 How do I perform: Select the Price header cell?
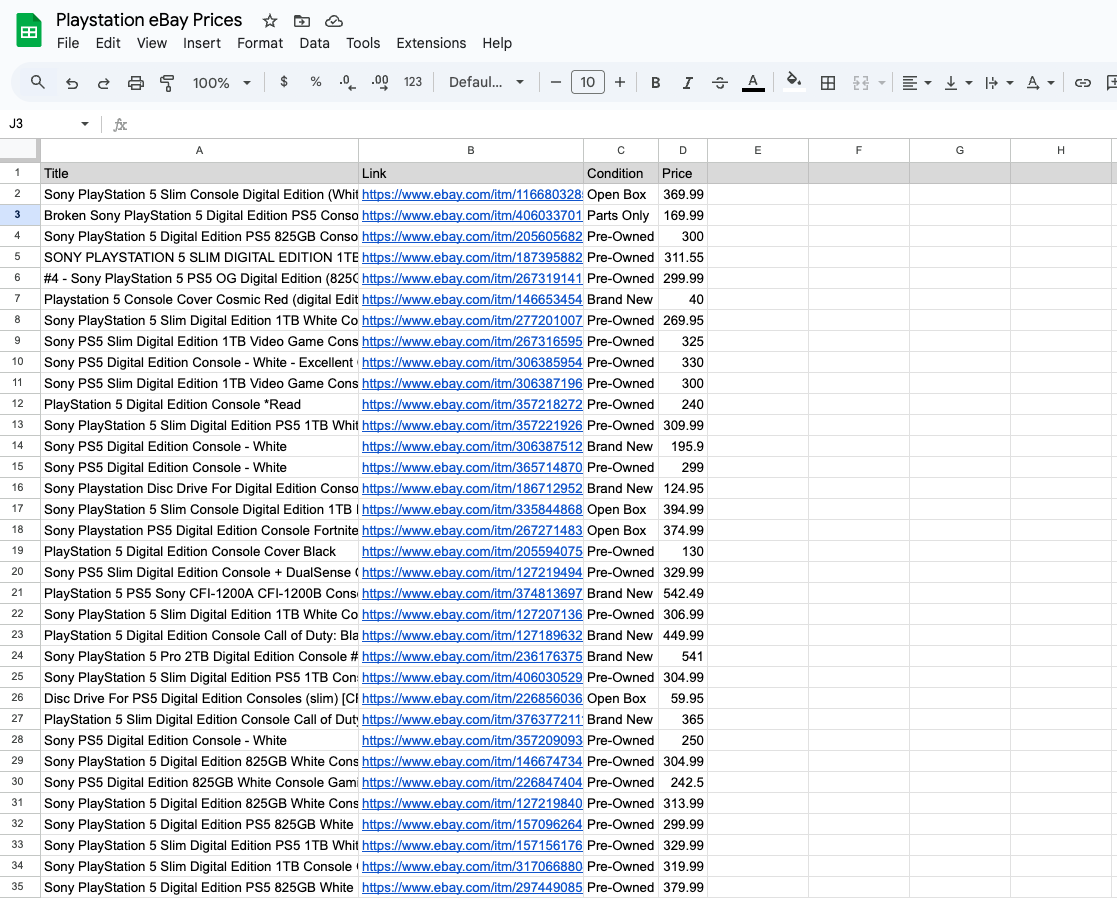pos(682,173)
